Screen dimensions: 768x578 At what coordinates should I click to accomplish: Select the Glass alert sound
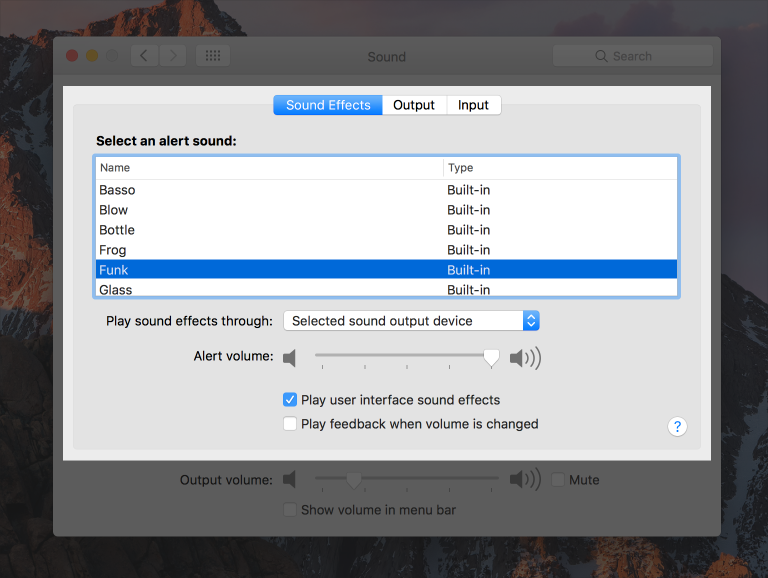[386, 289]
